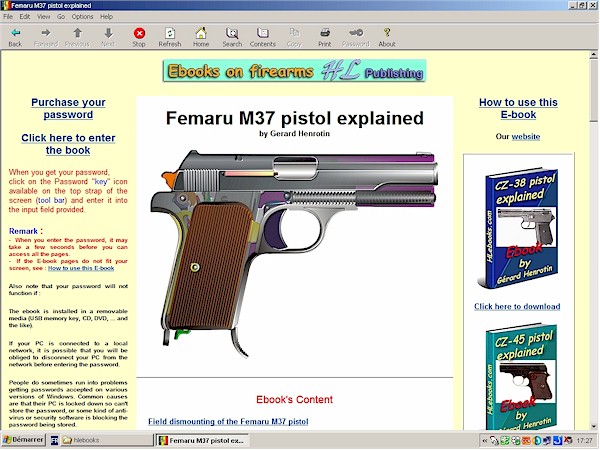600x450 pixels.
Task: Click the Forward arrow toolbar button
Action: [x=46, y=37]
